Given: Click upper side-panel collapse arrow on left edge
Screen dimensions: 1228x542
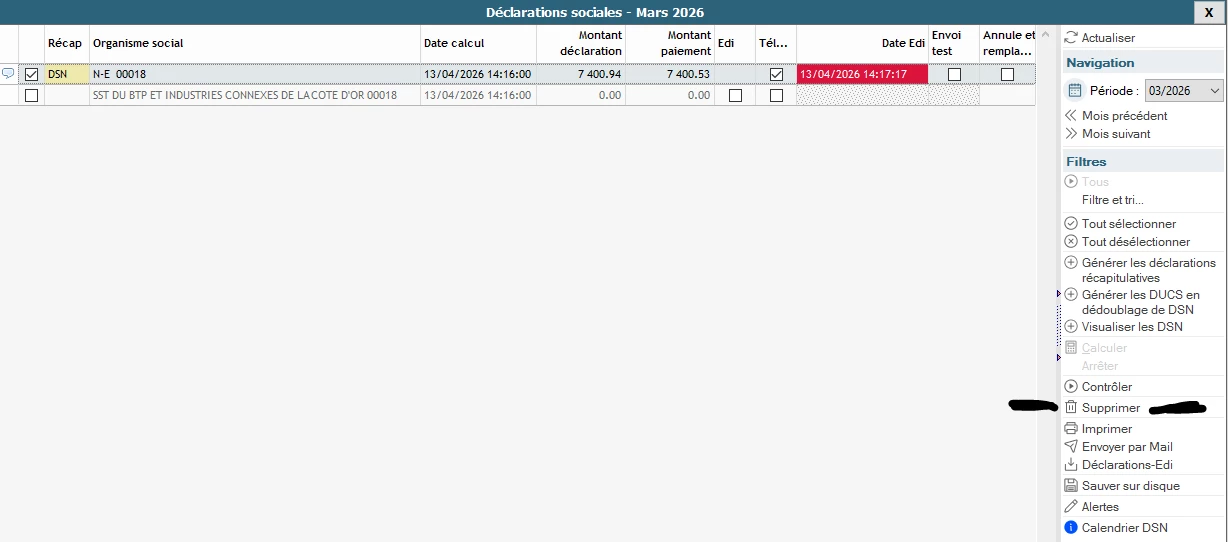Looking at the screenshot, I should [x=1059, y=294].
